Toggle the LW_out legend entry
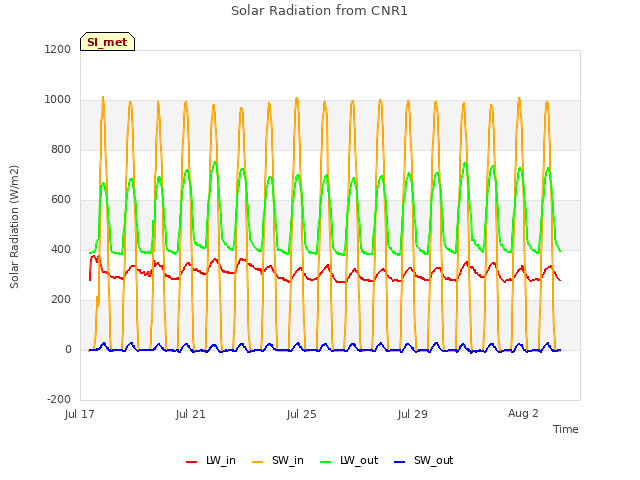The image size is (640, 480). (349, 461)
